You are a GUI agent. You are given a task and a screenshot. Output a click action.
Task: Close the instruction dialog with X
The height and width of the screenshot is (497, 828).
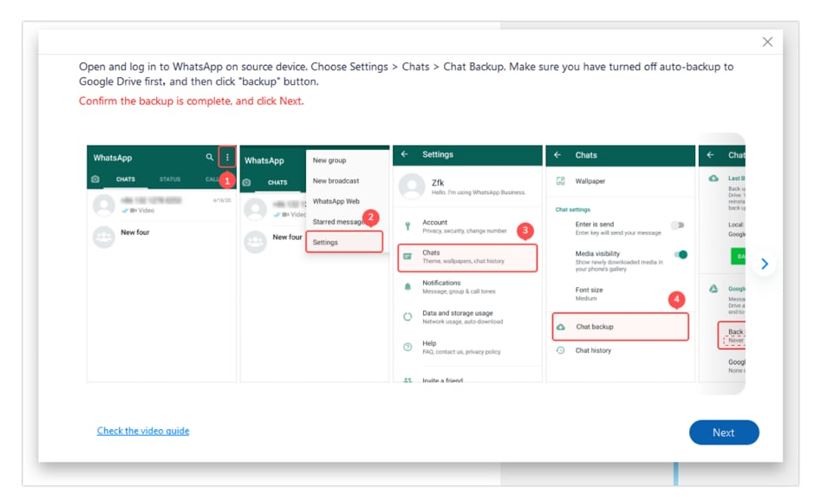coord(767,42)
